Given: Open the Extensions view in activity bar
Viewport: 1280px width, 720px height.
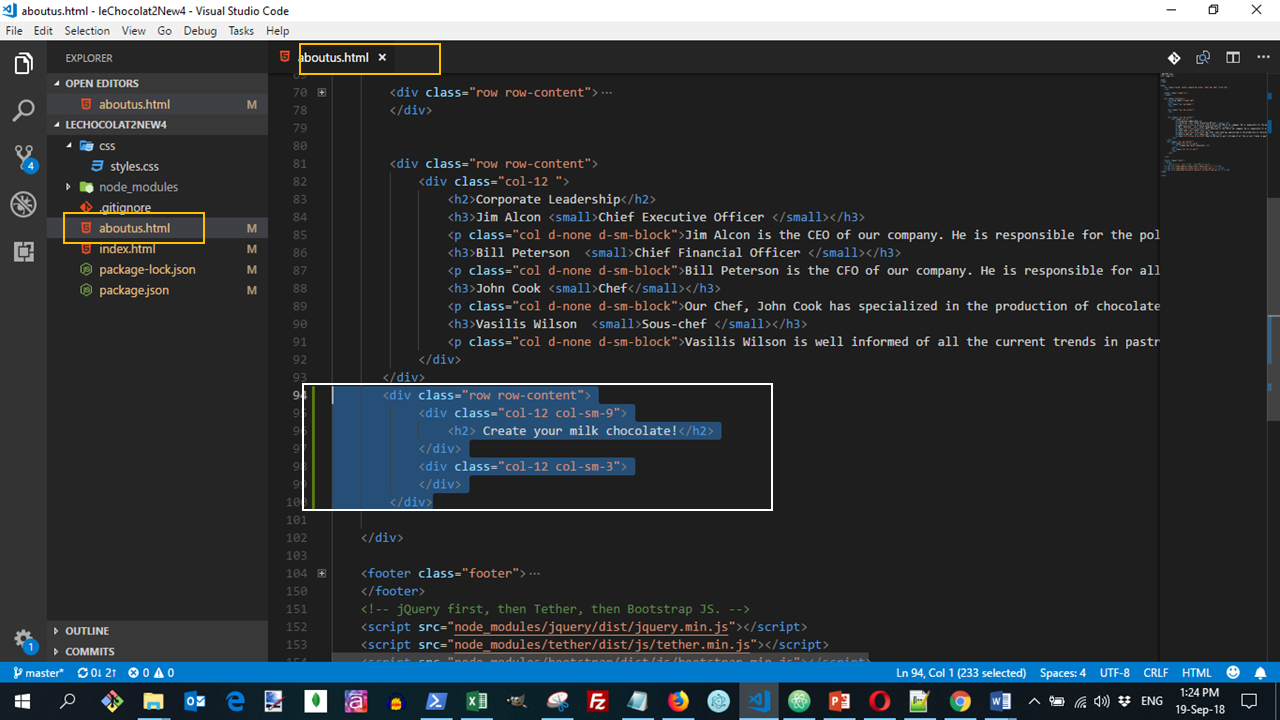Looking at the screenshot, I should pos(23,251).
